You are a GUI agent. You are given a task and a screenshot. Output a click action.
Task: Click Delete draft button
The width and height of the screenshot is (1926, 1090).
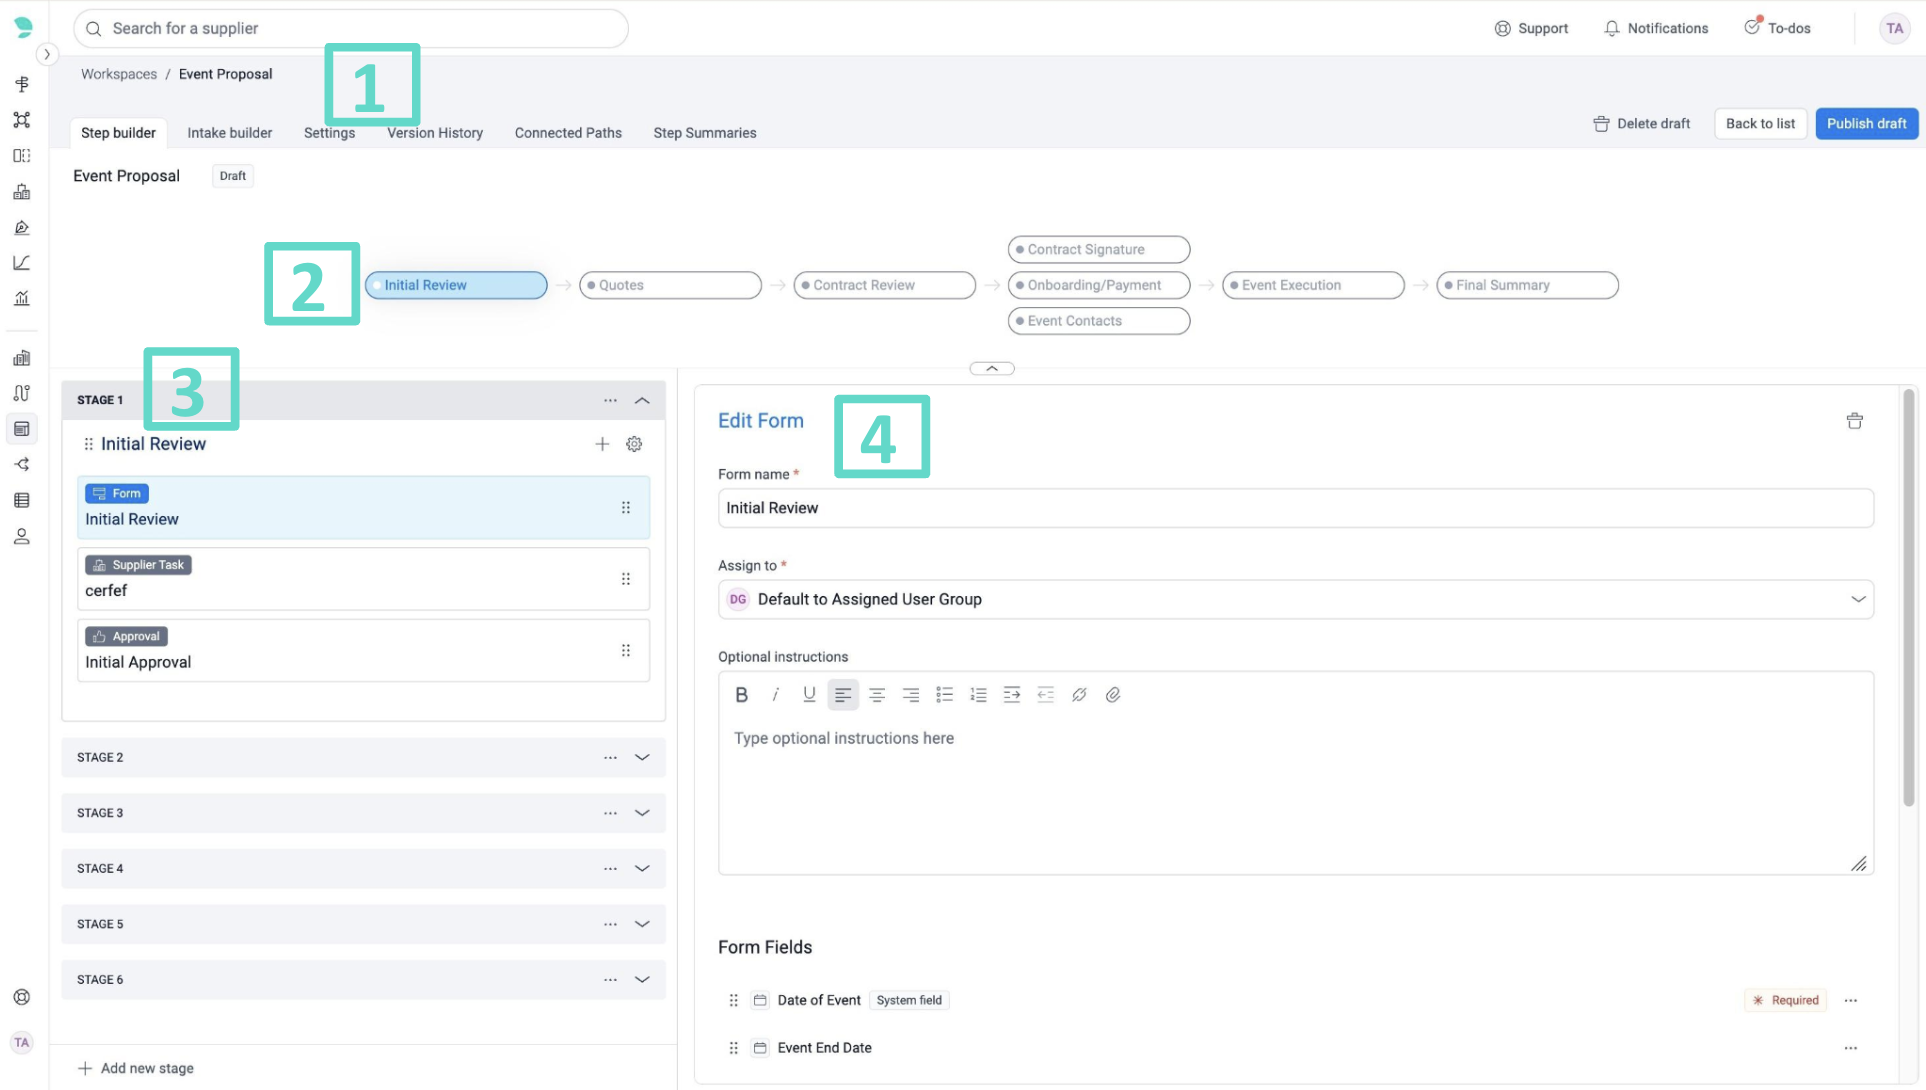pyautogui.click(x=1642, y=124)
